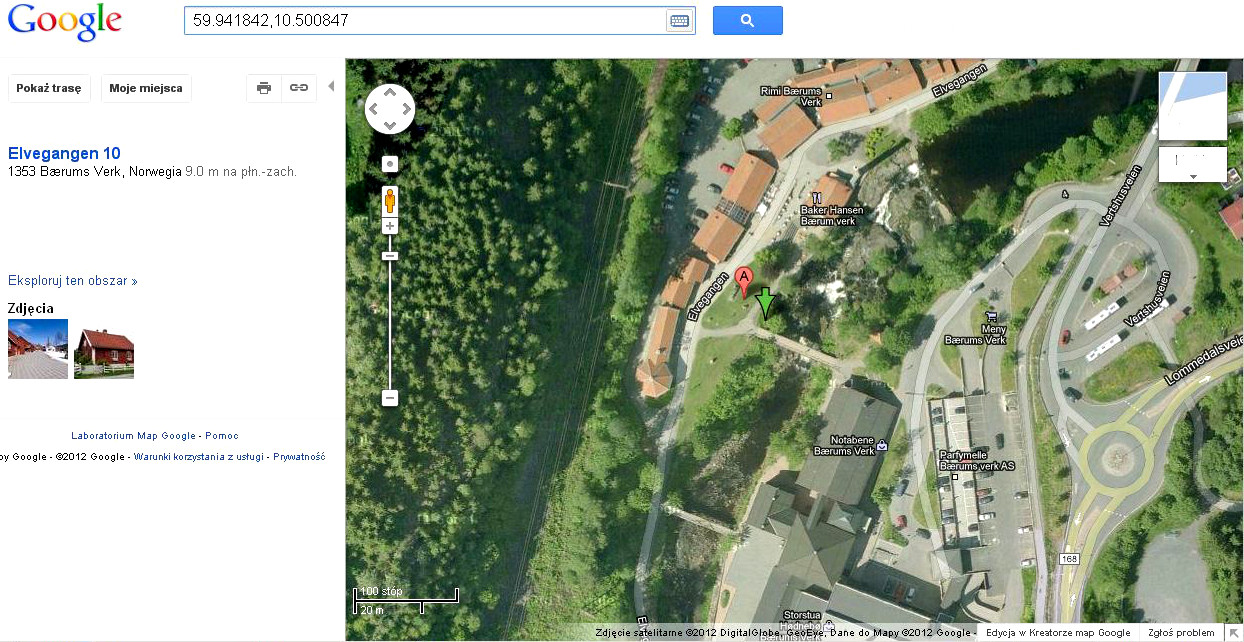Screen dimensions: 1244x642
Task: Click the print icon
Action: click(264, 88)
